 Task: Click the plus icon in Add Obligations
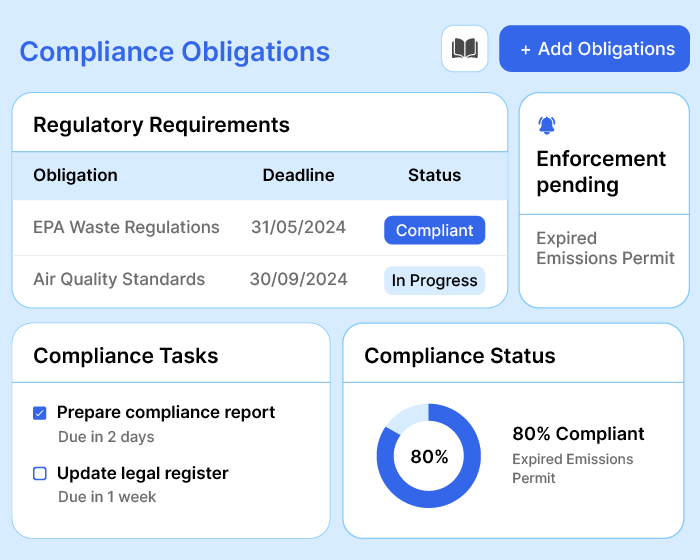(x=526, y=49)
